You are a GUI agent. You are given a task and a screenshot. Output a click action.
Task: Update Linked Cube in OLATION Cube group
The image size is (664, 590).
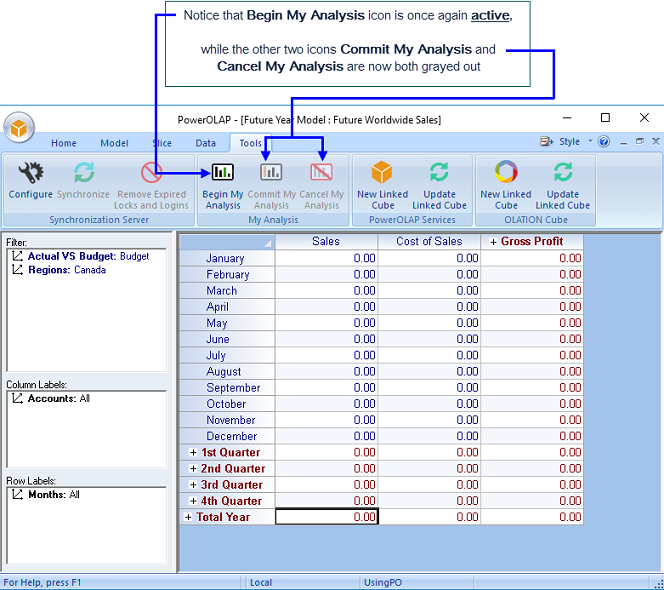pyautogui.click(x=562, y=186)
